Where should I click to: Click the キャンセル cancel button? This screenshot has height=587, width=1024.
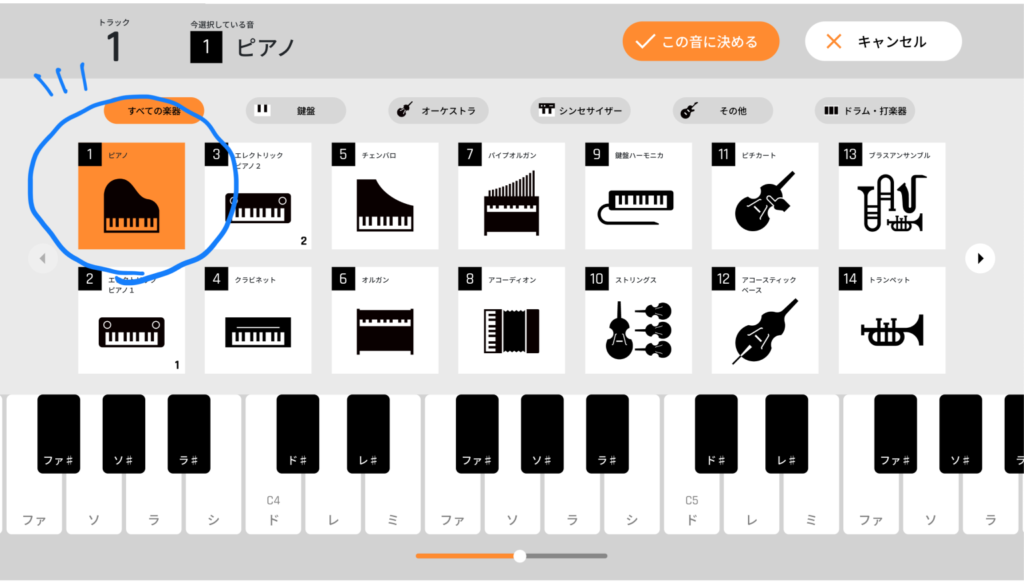883,41
